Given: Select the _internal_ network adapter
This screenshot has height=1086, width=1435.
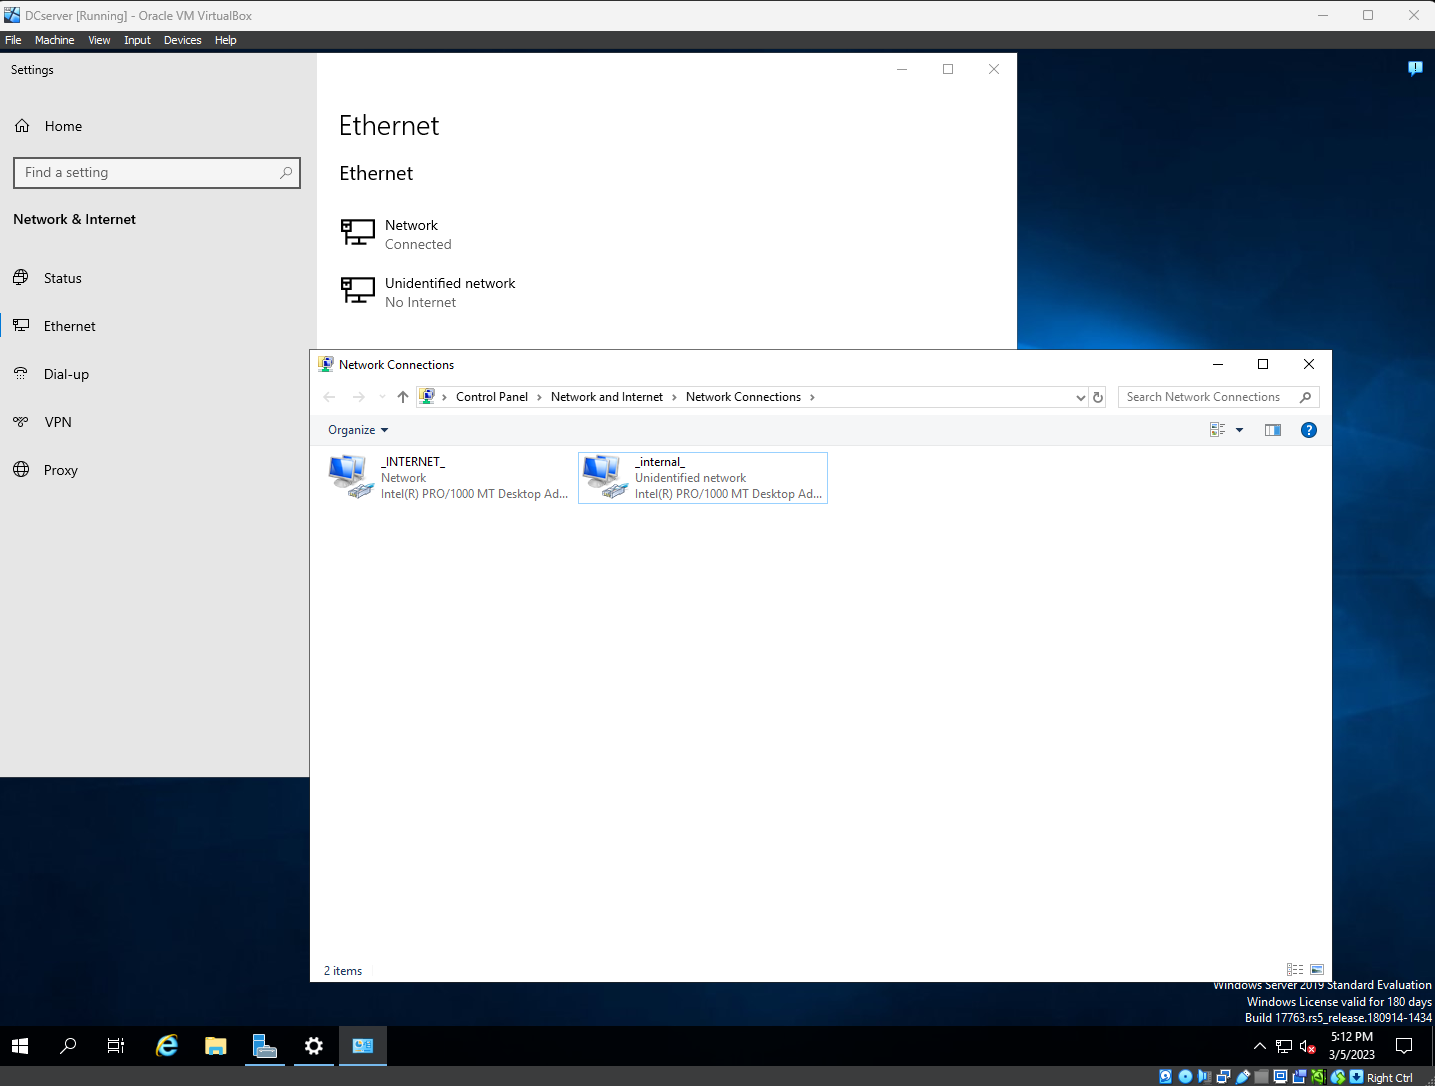Looking at the screenshot, I should coord(702,477).
